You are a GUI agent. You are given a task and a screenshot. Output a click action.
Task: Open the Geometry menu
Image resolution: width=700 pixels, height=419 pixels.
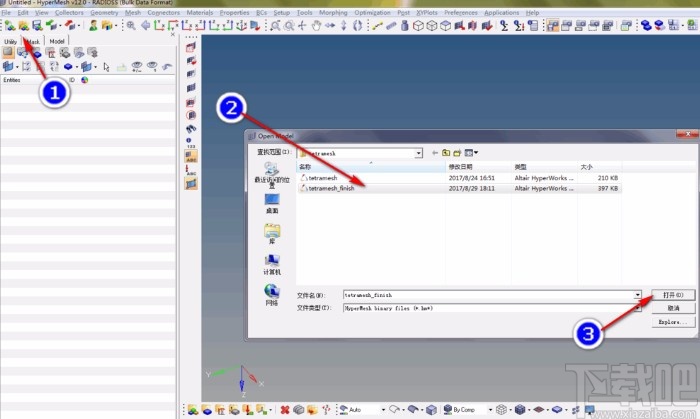(104, 12)
